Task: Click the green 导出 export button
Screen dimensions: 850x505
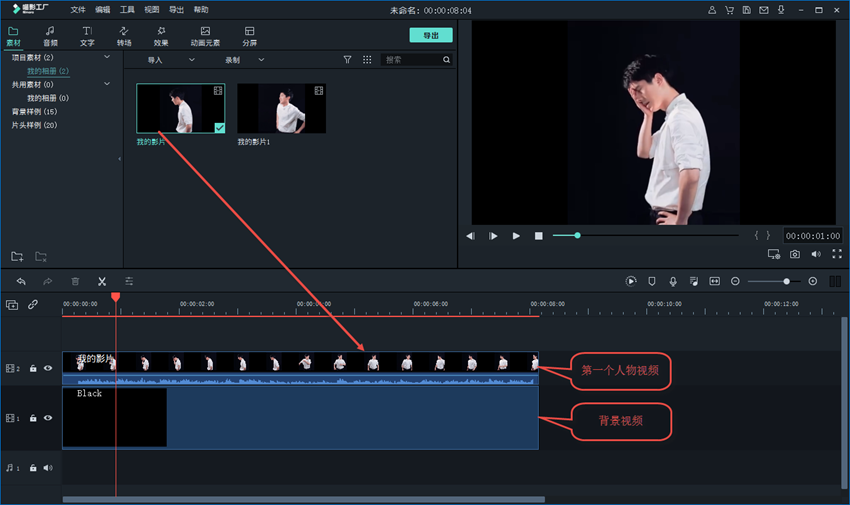Action: pos(431,35)
